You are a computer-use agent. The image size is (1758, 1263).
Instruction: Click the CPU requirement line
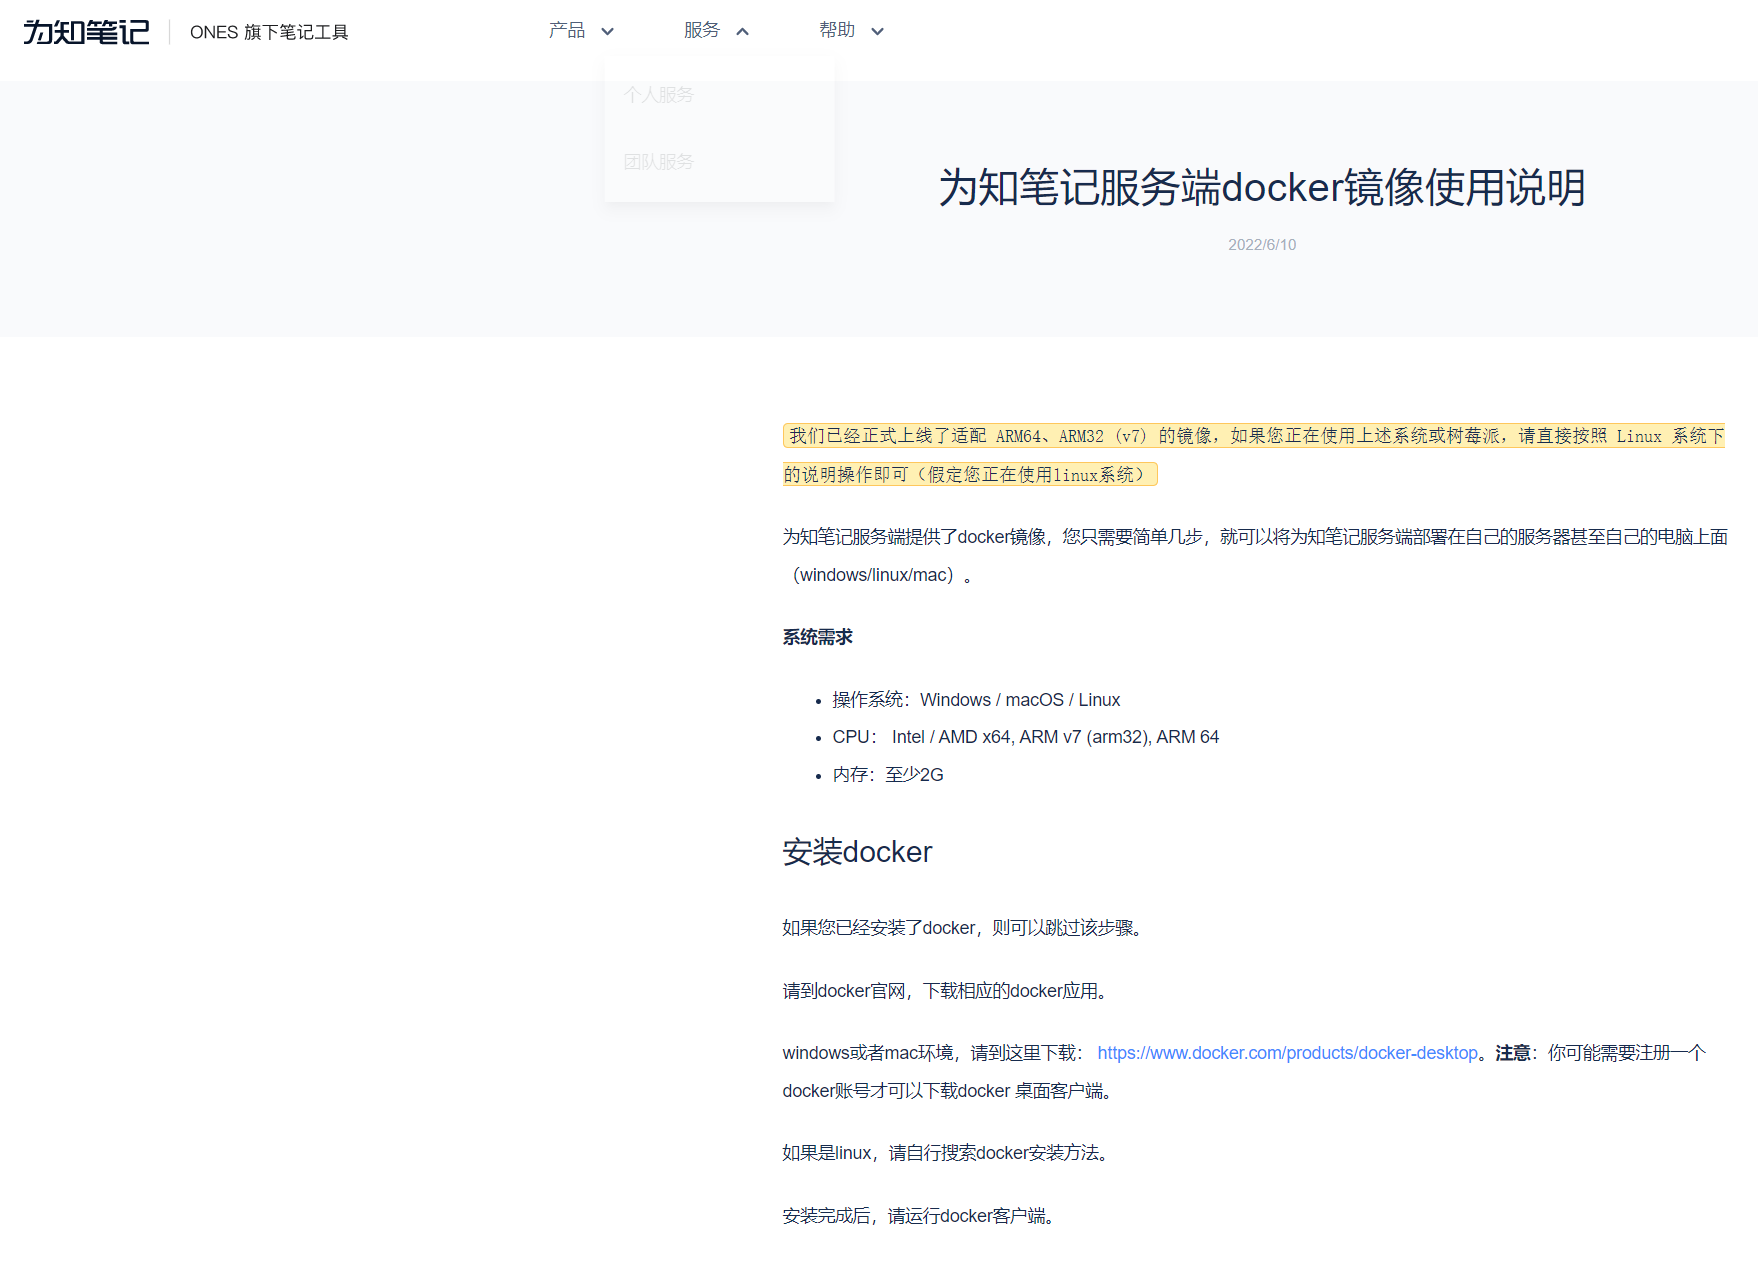pos(1025,736)
